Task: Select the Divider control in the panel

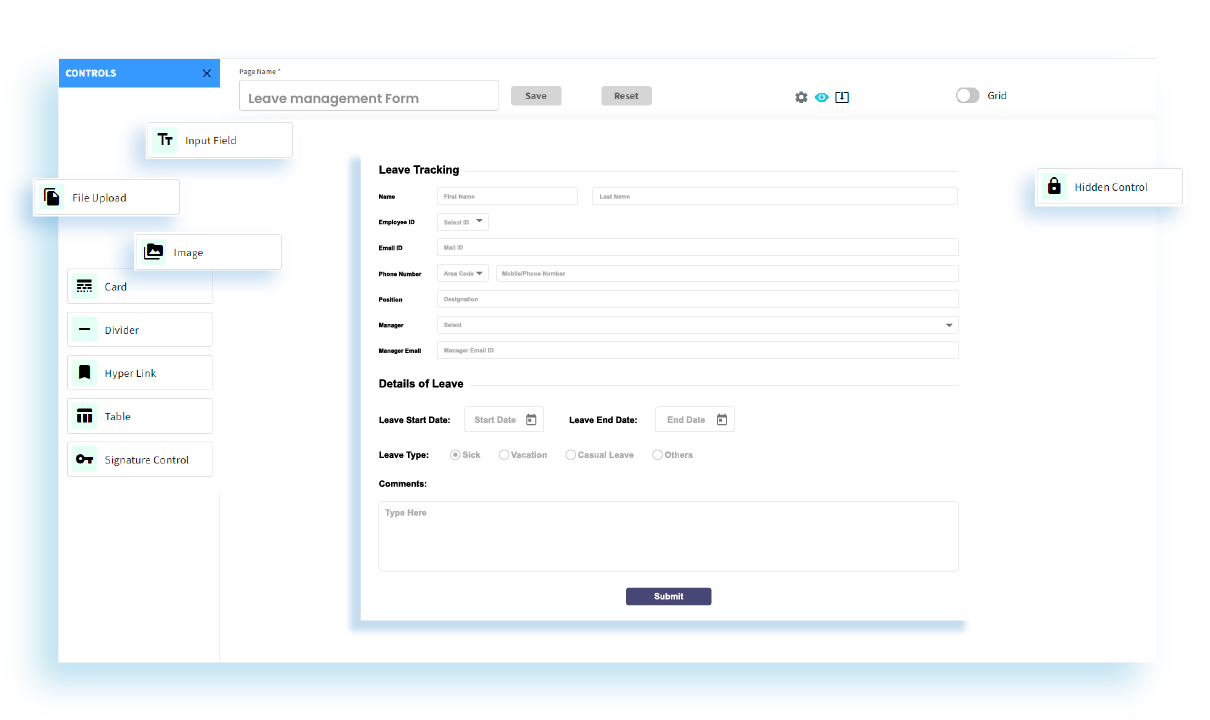Action: (x=139, y=329)
